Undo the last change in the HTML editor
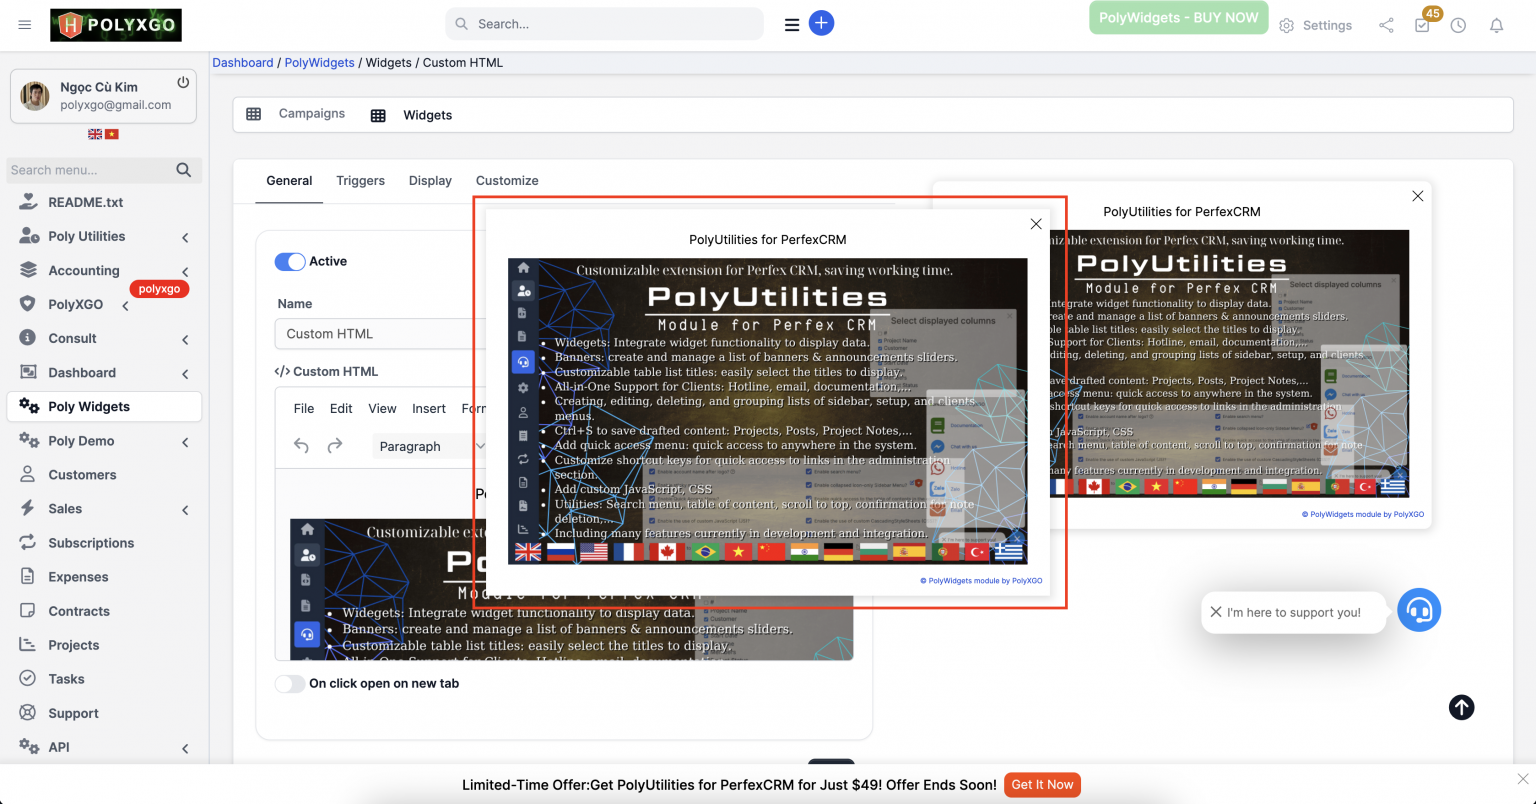This screenshot has width=1536, height=804. tap(300, 446)
